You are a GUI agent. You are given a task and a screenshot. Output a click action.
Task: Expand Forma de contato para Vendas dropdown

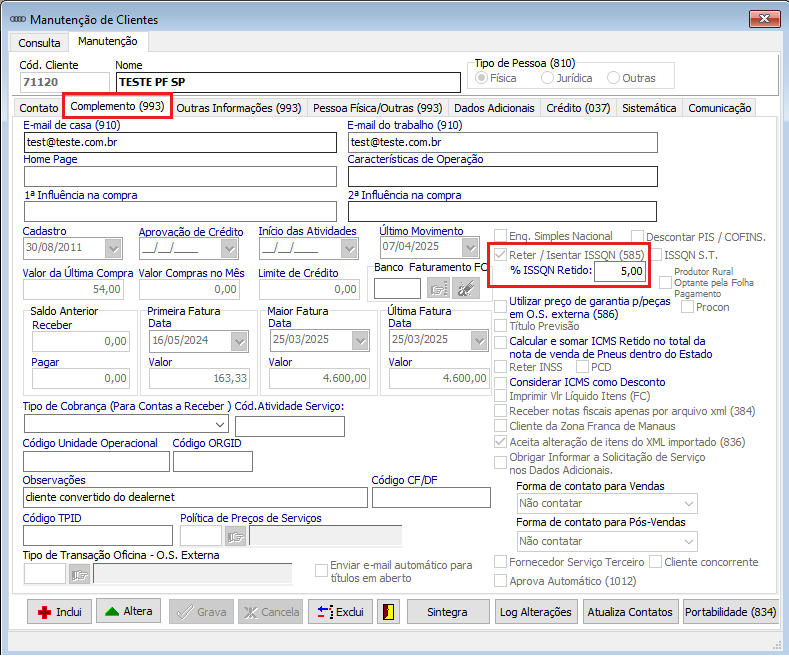coord(689,503)
